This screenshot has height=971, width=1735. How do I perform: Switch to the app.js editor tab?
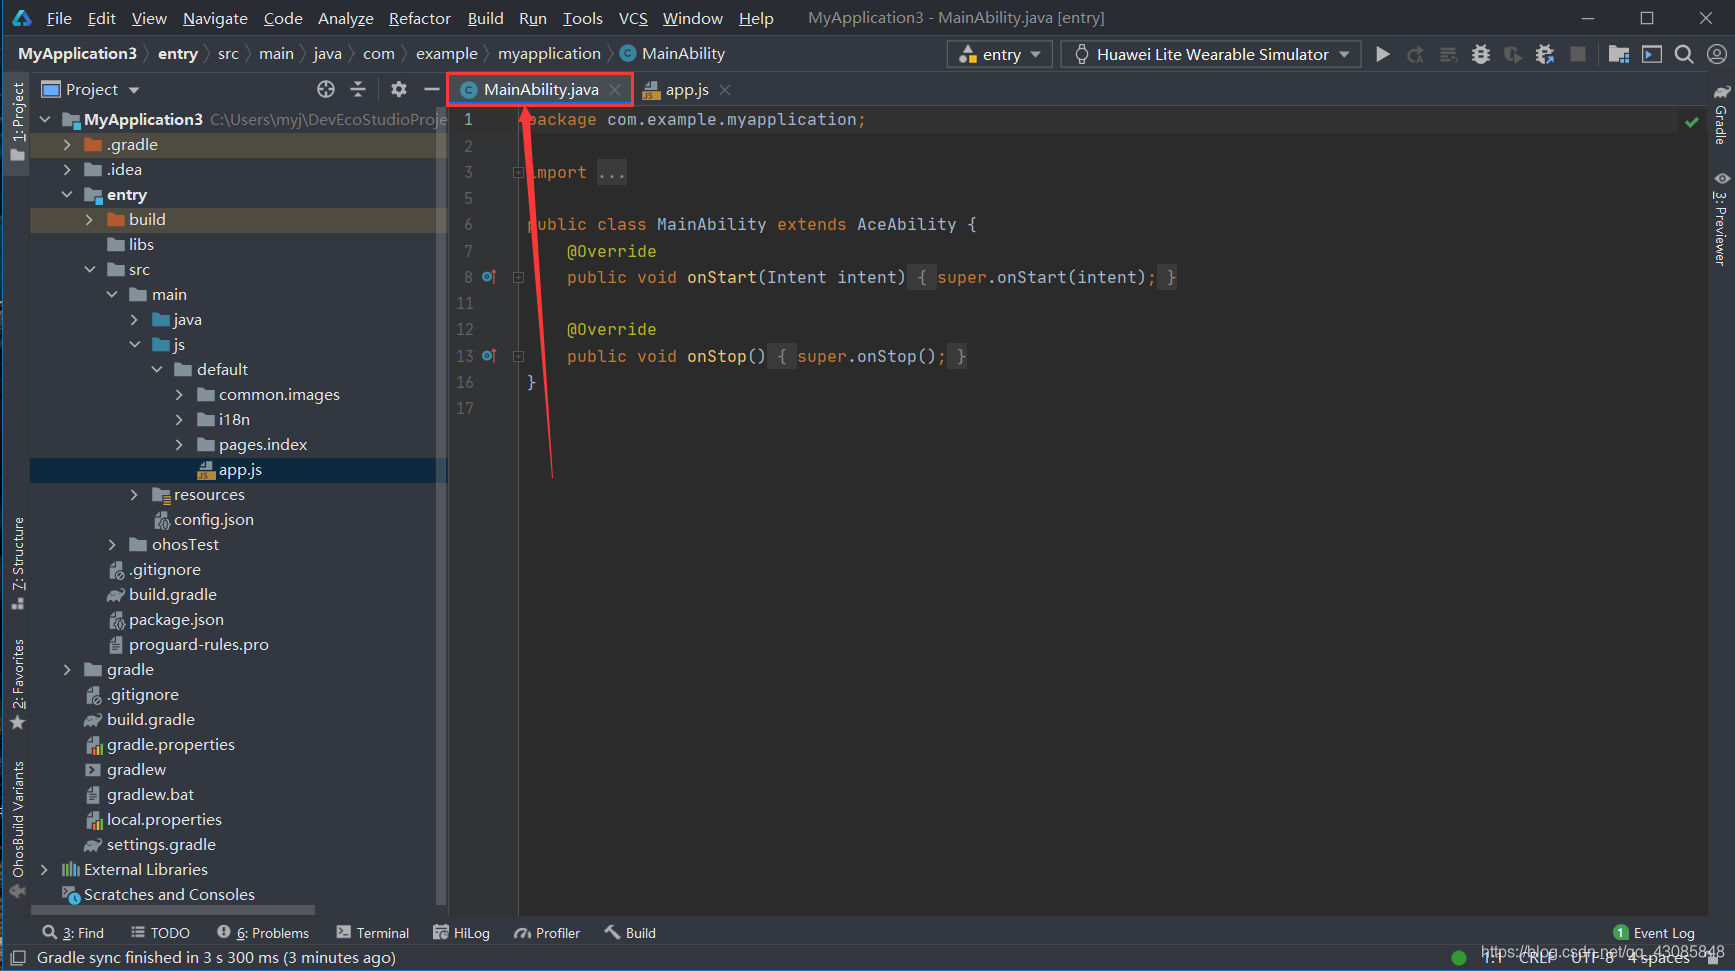[686, 89]
